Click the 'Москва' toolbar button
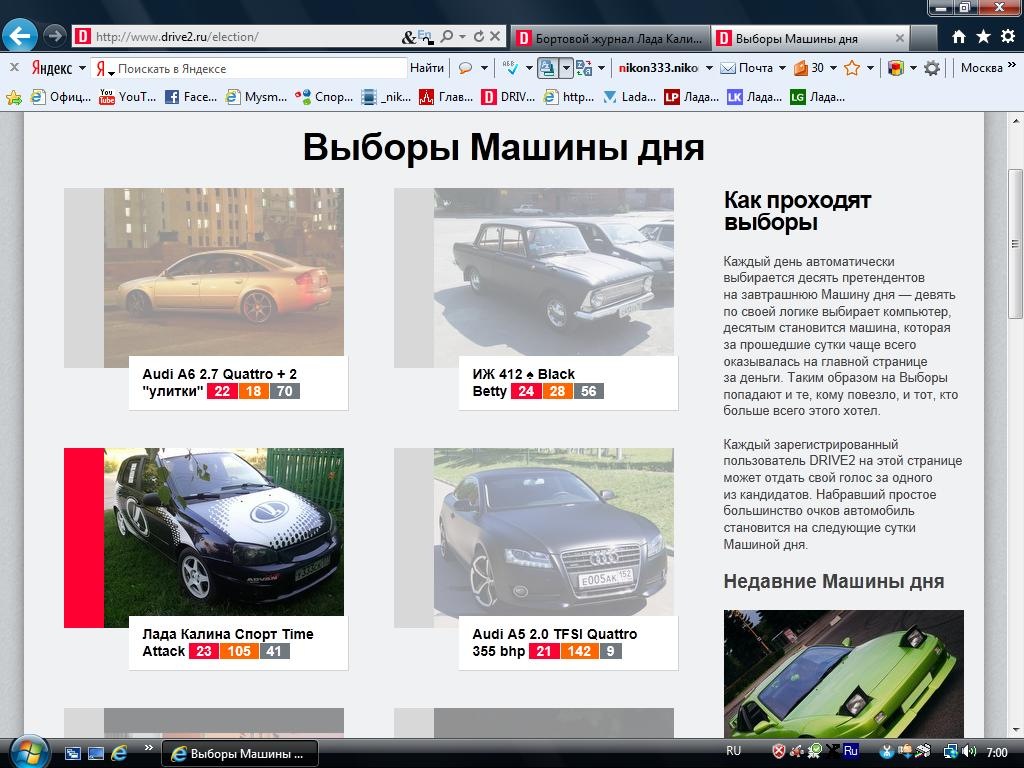Image resolution: width=1024 pixels, height=768 pixels. (x=982, y=68)
